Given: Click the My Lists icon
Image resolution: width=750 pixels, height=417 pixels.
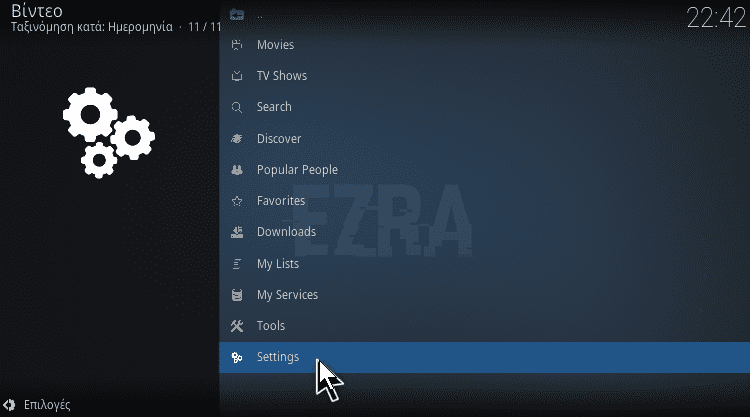Looking at the screenshot, I should tap(237, 263).
